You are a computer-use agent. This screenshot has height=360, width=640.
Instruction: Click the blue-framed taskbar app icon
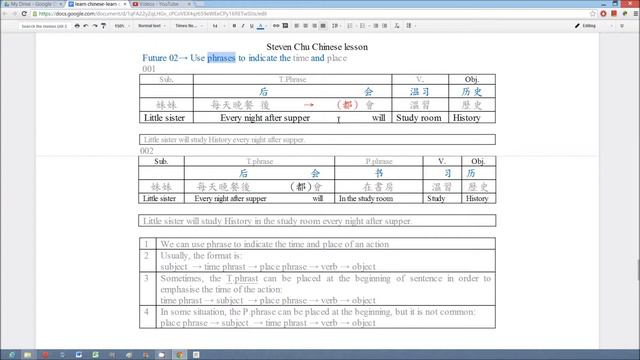[78, 355]
